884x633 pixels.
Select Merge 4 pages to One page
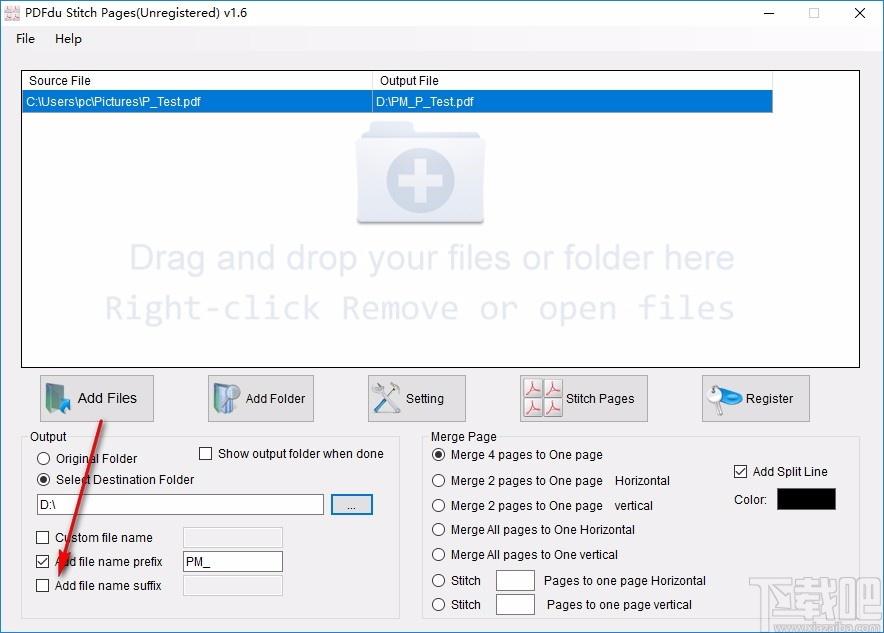439,455
